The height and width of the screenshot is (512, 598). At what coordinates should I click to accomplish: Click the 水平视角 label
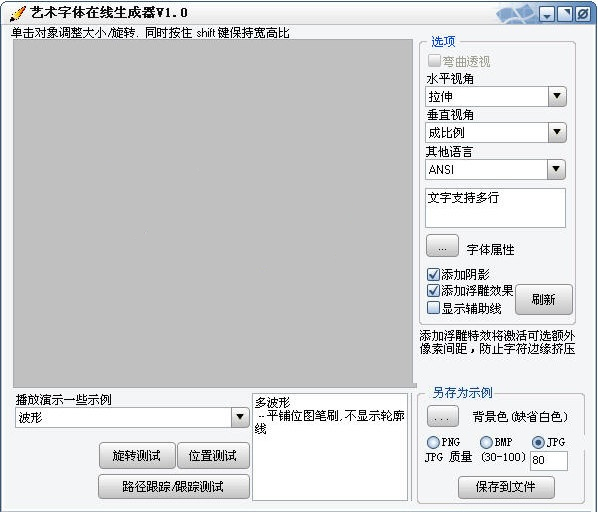[x=450, y=79]
